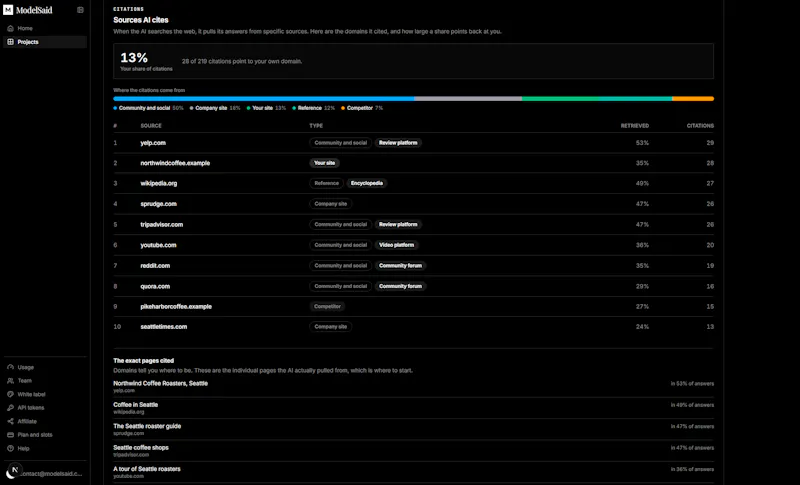Click the Affiliate share icon
This screenshot has height=485, width=800.
pyautogui.click(x=10, y=421)
